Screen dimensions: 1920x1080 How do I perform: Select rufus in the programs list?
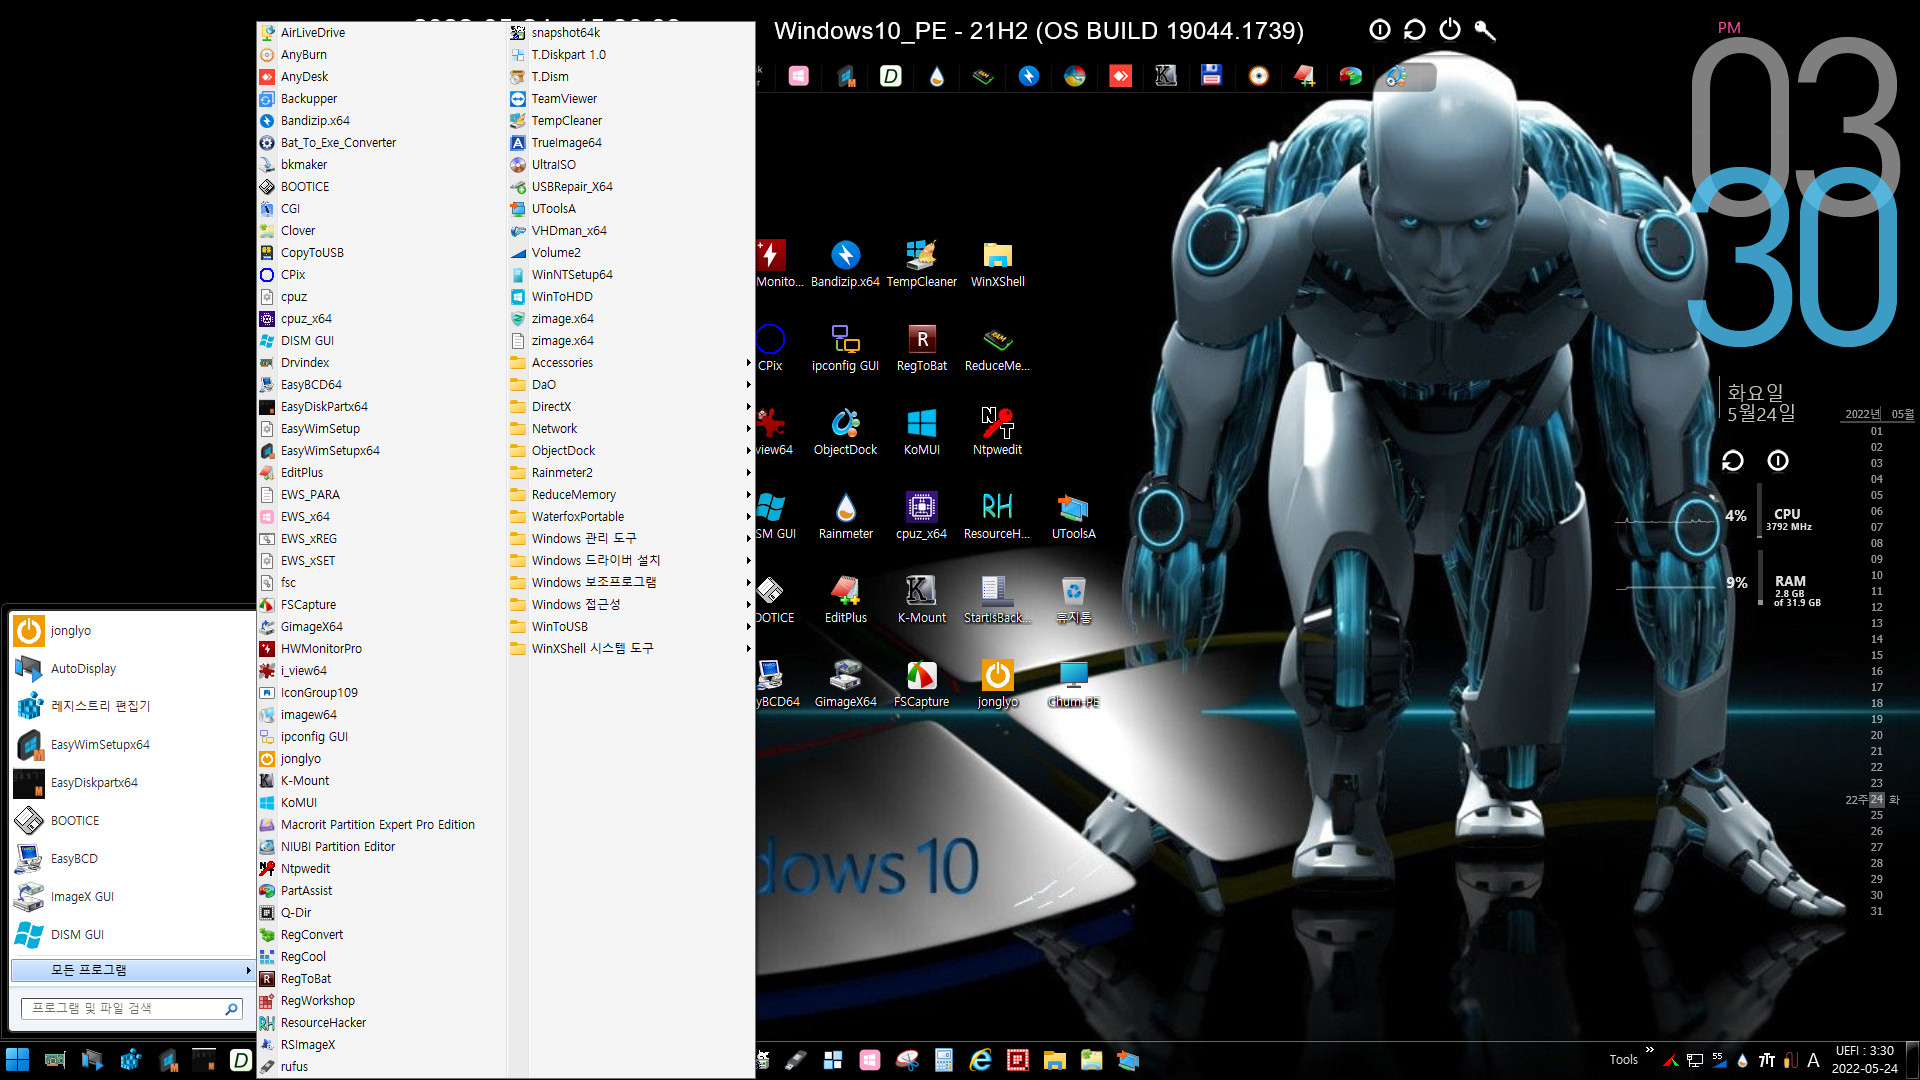(381, 1067)
